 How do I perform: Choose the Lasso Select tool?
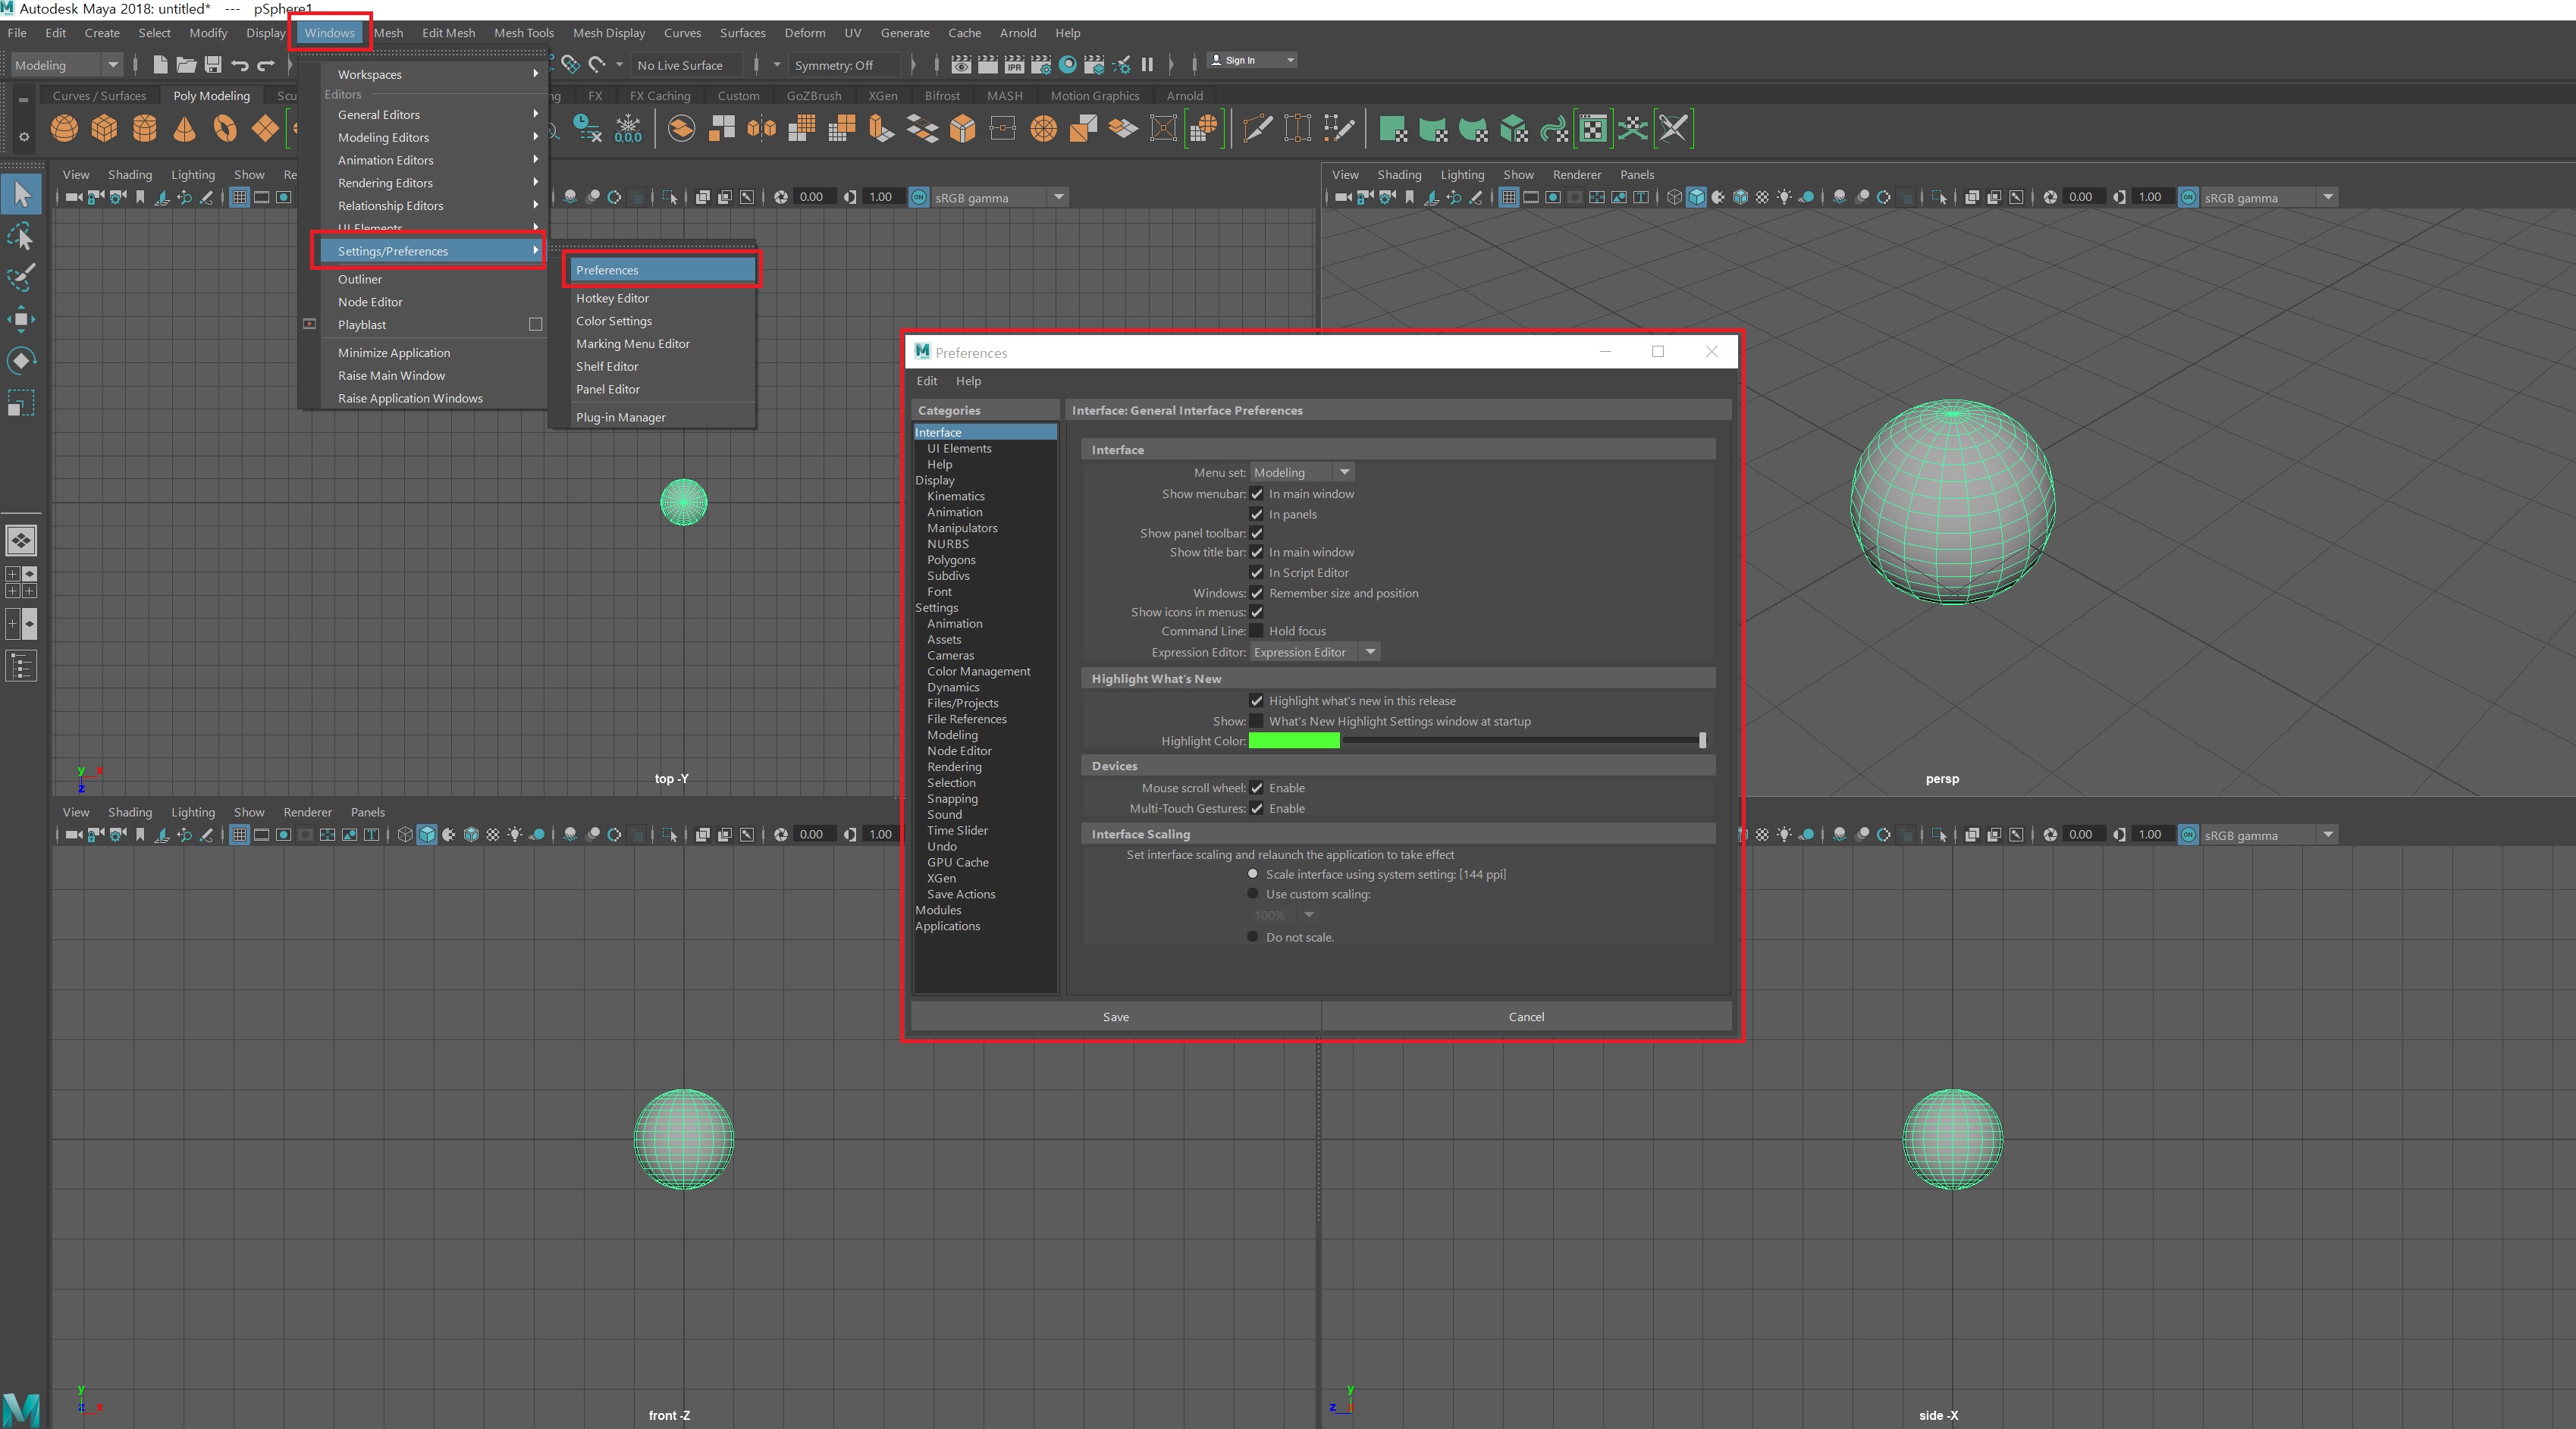point(21,236)
